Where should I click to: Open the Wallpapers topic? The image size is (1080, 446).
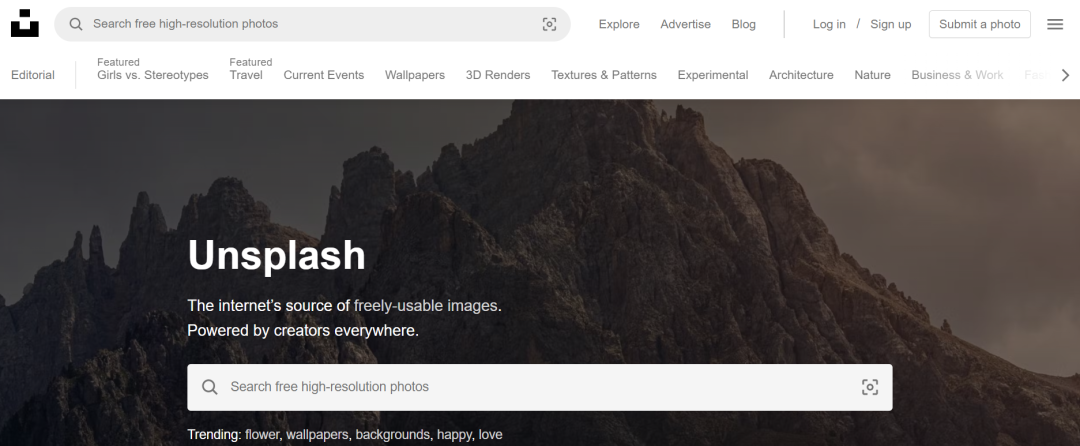415,75
